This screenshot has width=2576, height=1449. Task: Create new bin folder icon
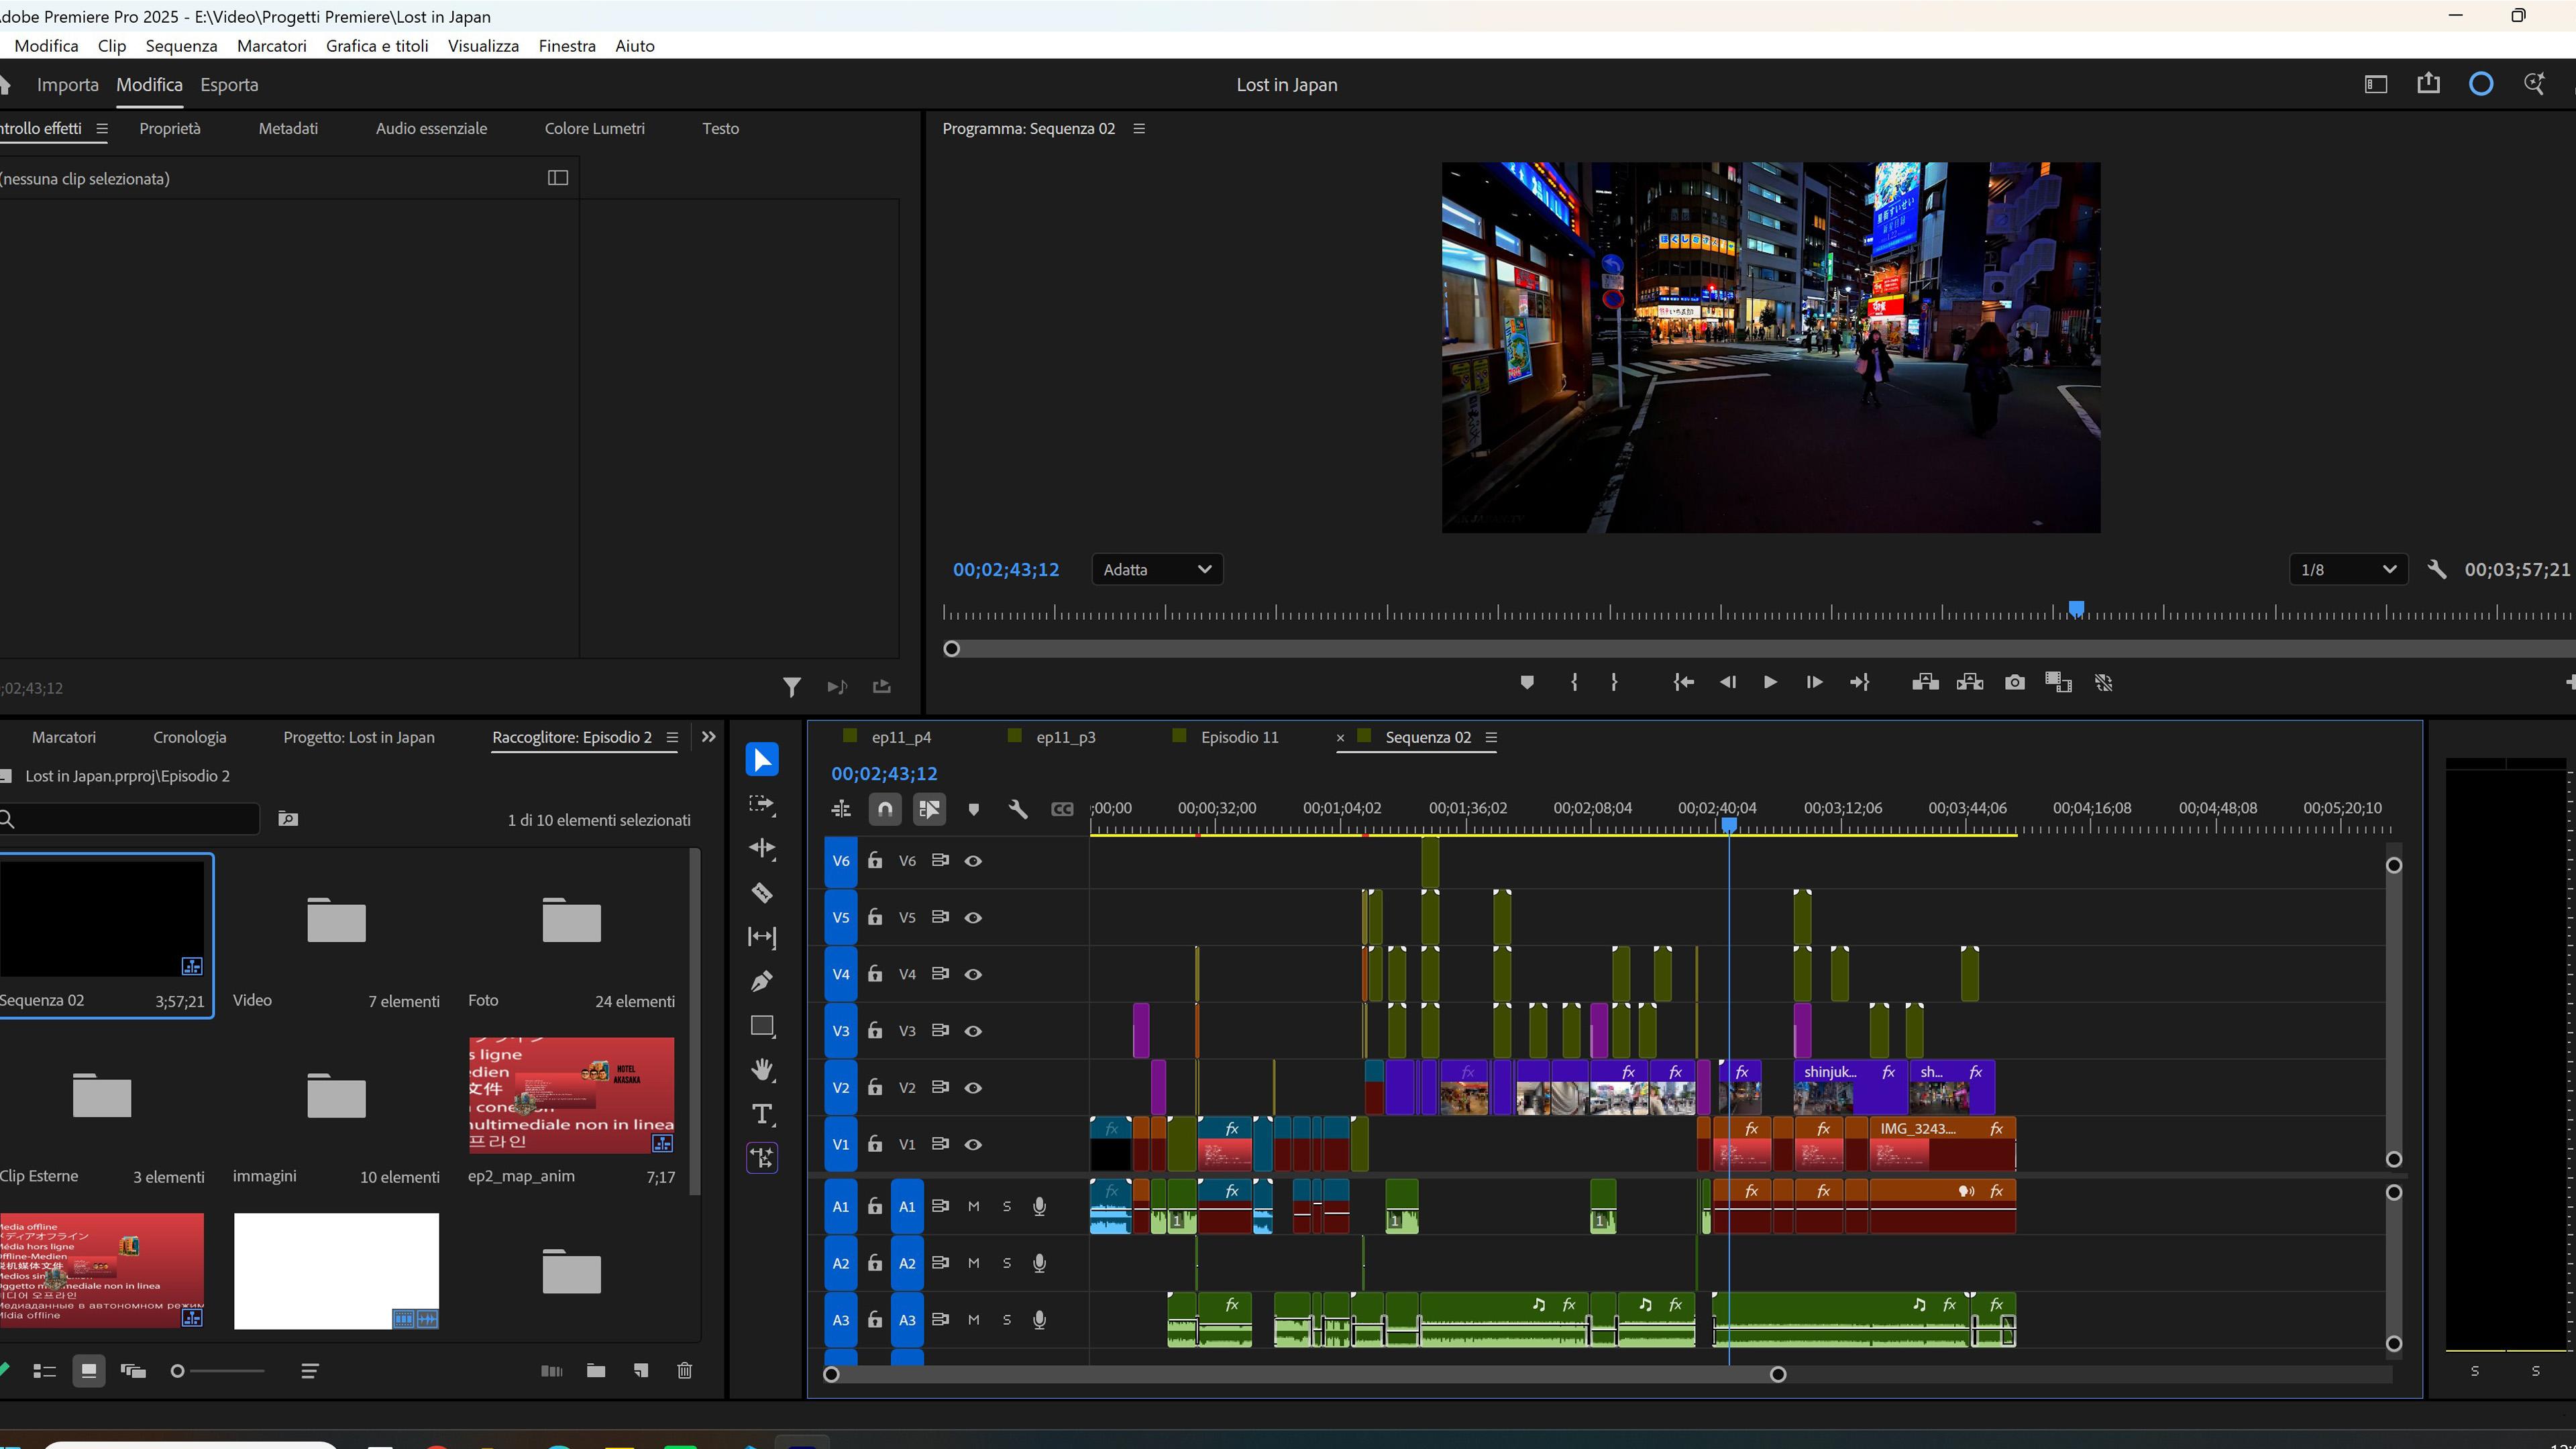(596, 1371)
